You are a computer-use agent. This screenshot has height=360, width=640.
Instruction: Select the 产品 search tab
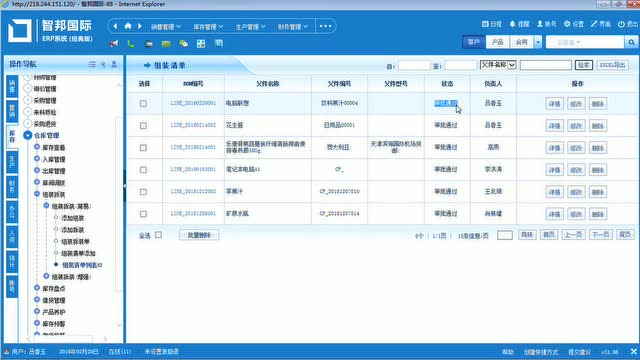pos(498,42)
